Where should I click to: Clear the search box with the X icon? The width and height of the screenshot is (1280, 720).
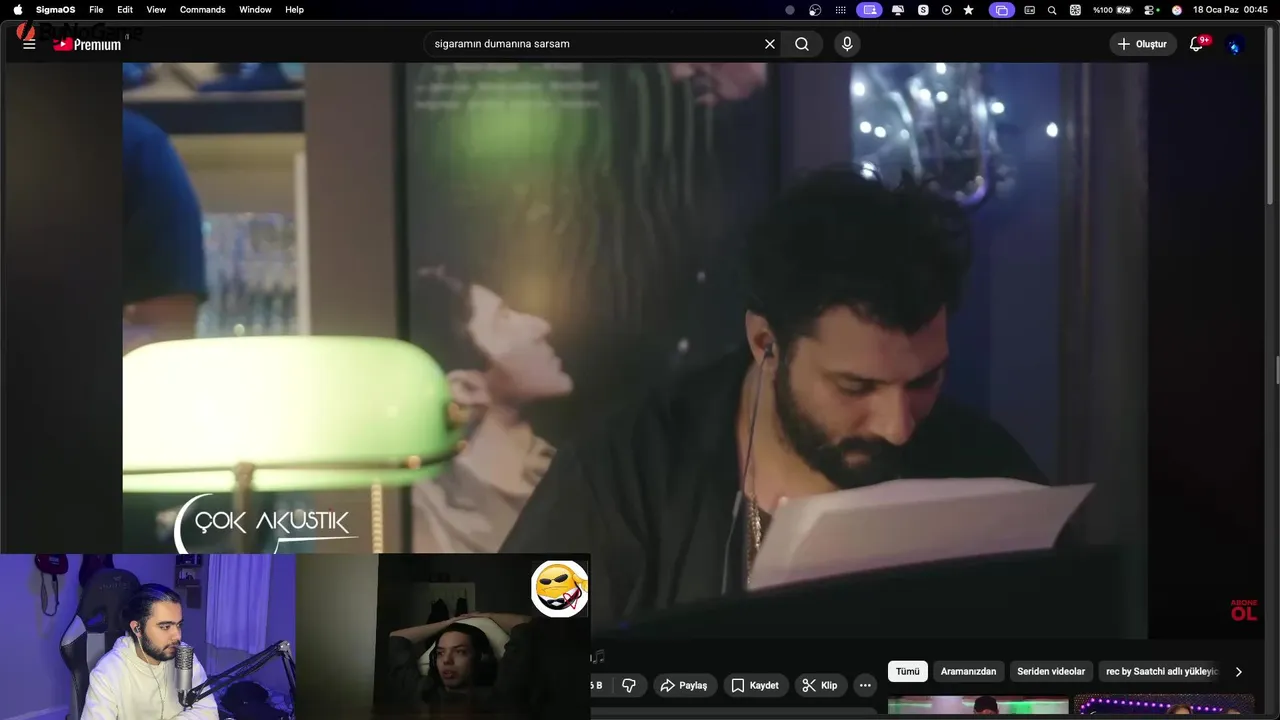click(770, 44)
